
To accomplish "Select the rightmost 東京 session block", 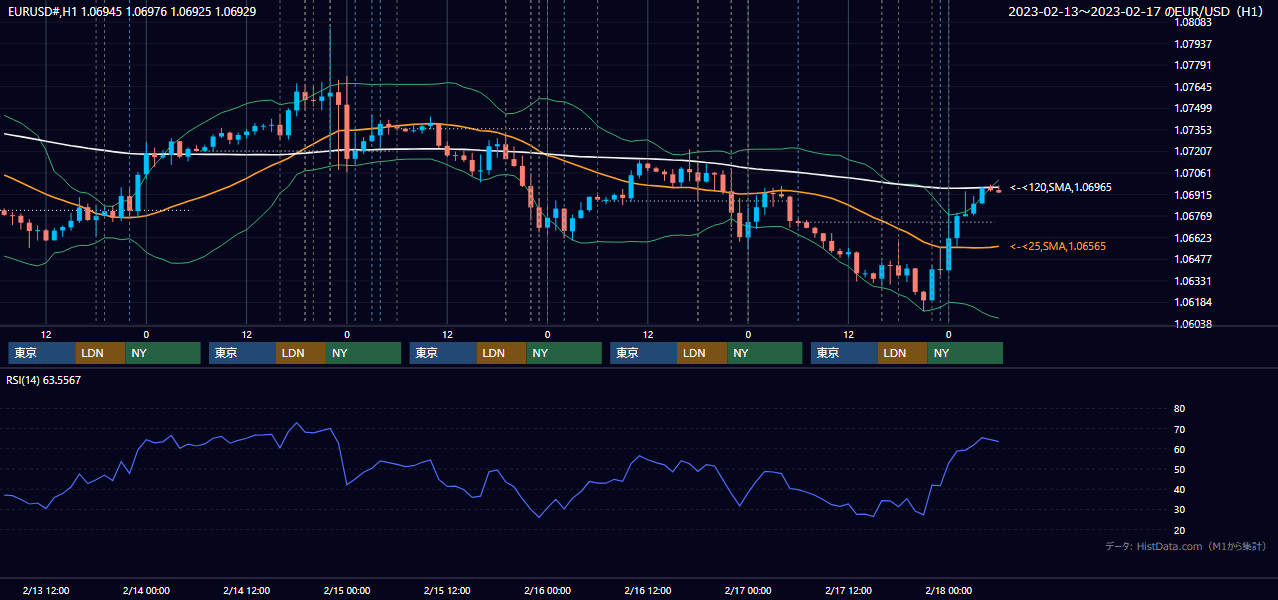I will [x=845, y=353].
